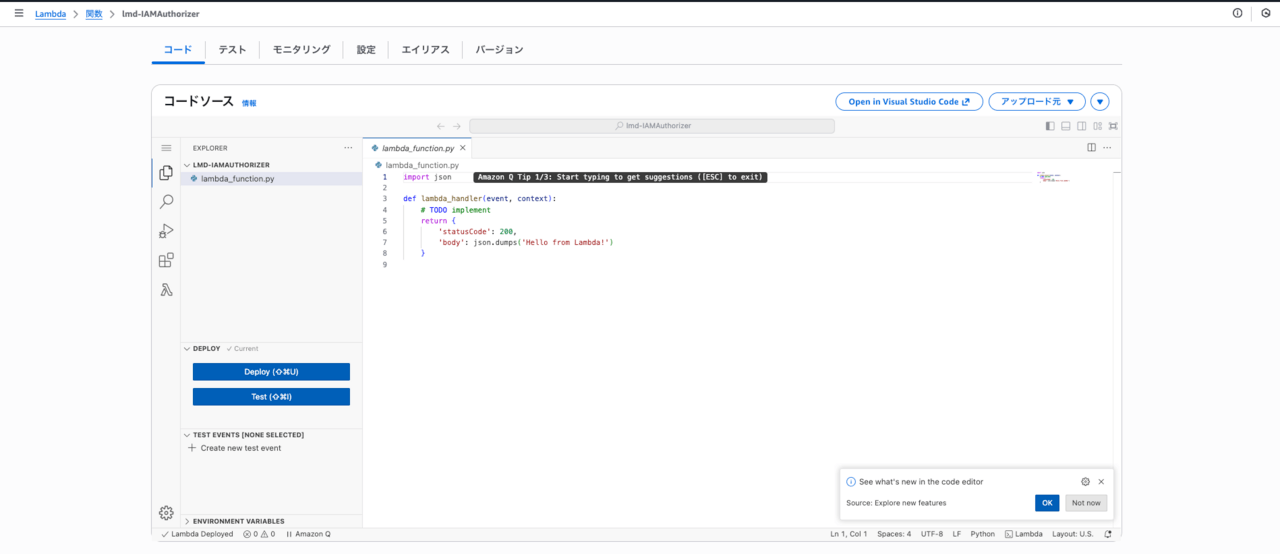The width and height of the screenshot is (1280, 554).
Task: Collapse the LMD-IAMAUTHORIZER folder tree
Action: 231,165
